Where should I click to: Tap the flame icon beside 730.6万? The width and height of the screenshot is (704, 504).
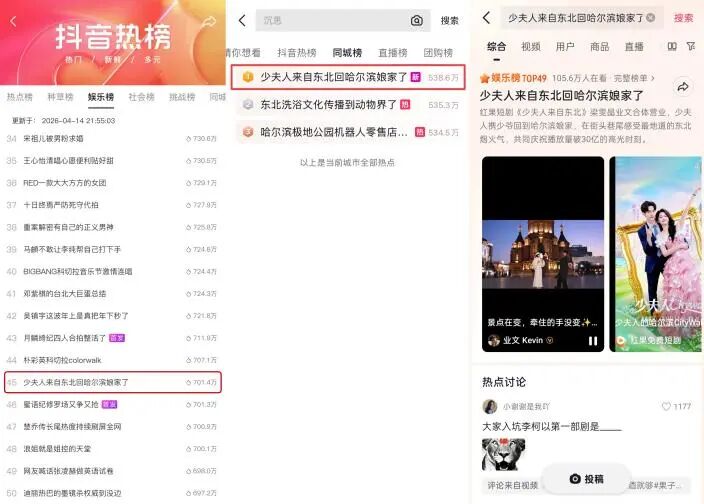tap(189, 139)
